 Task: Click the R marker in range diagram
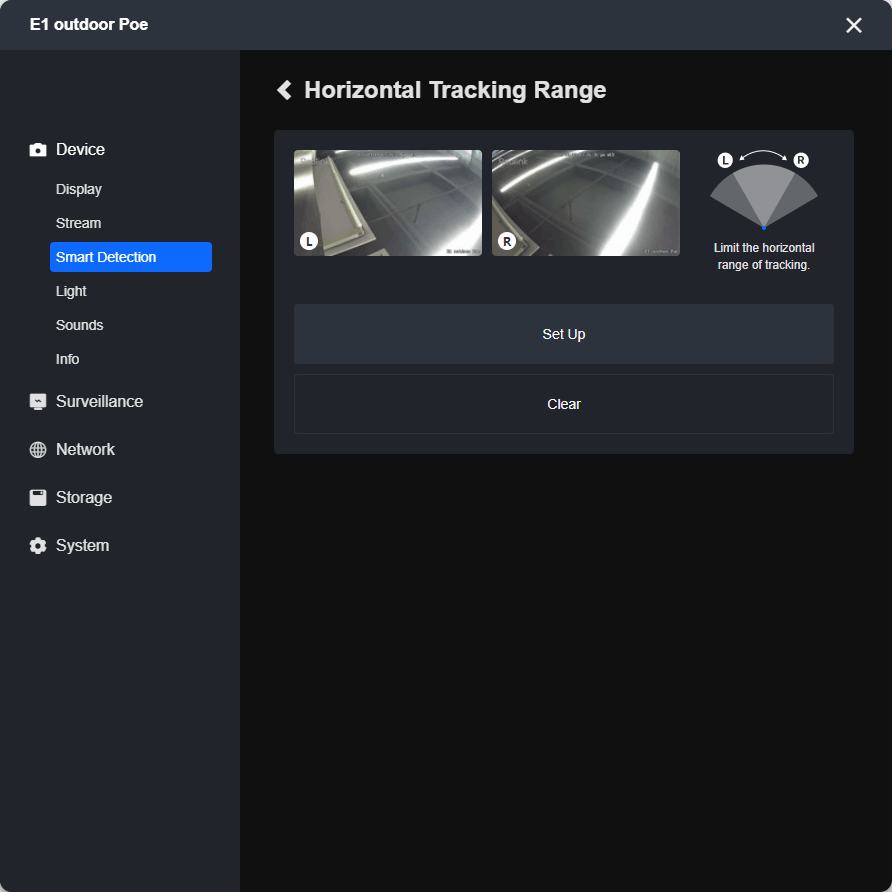[801, 160]
